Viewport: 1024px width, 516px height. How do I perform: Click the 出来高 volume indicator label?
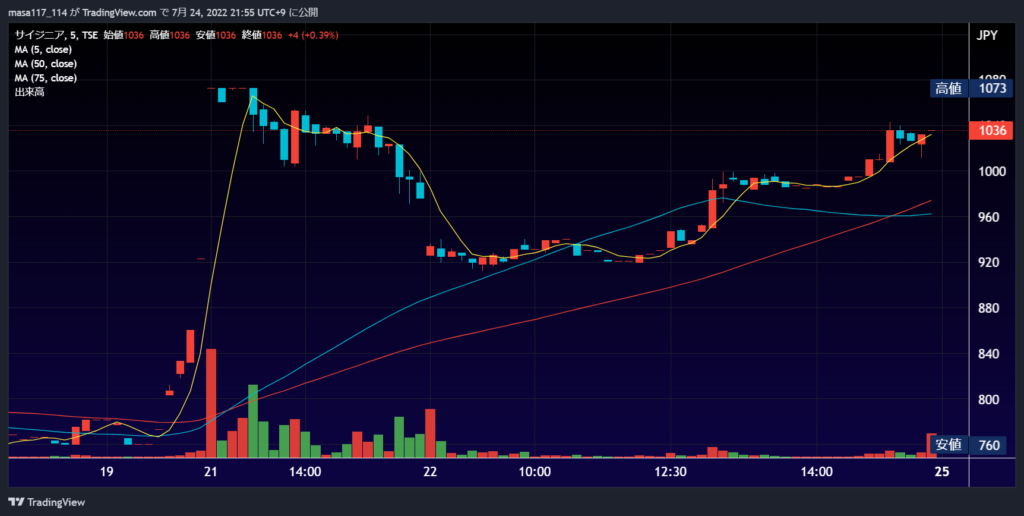pos(29,92)
